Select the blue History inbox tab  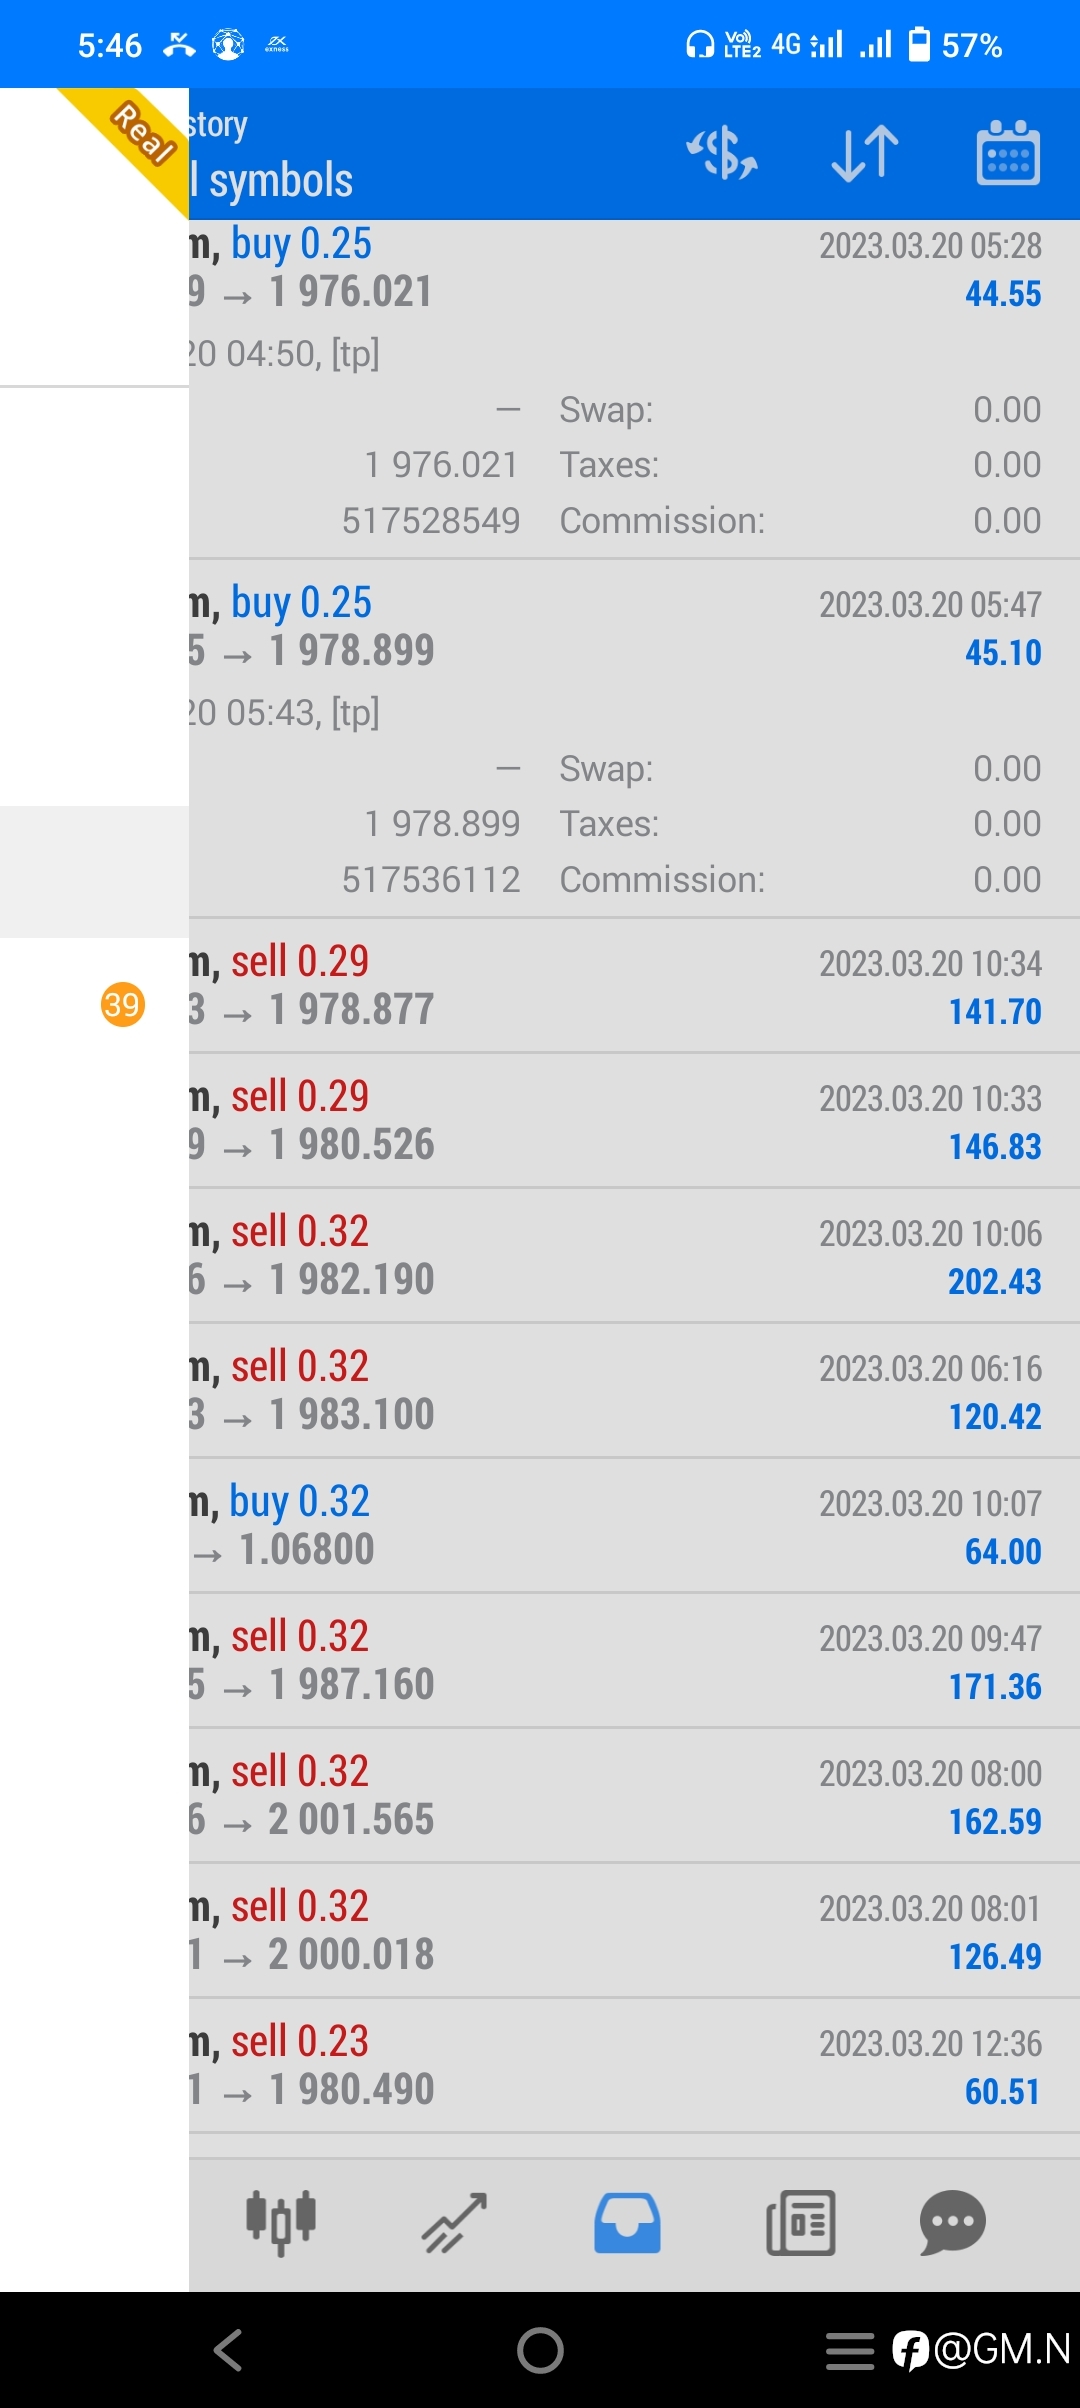[627, 2222]
